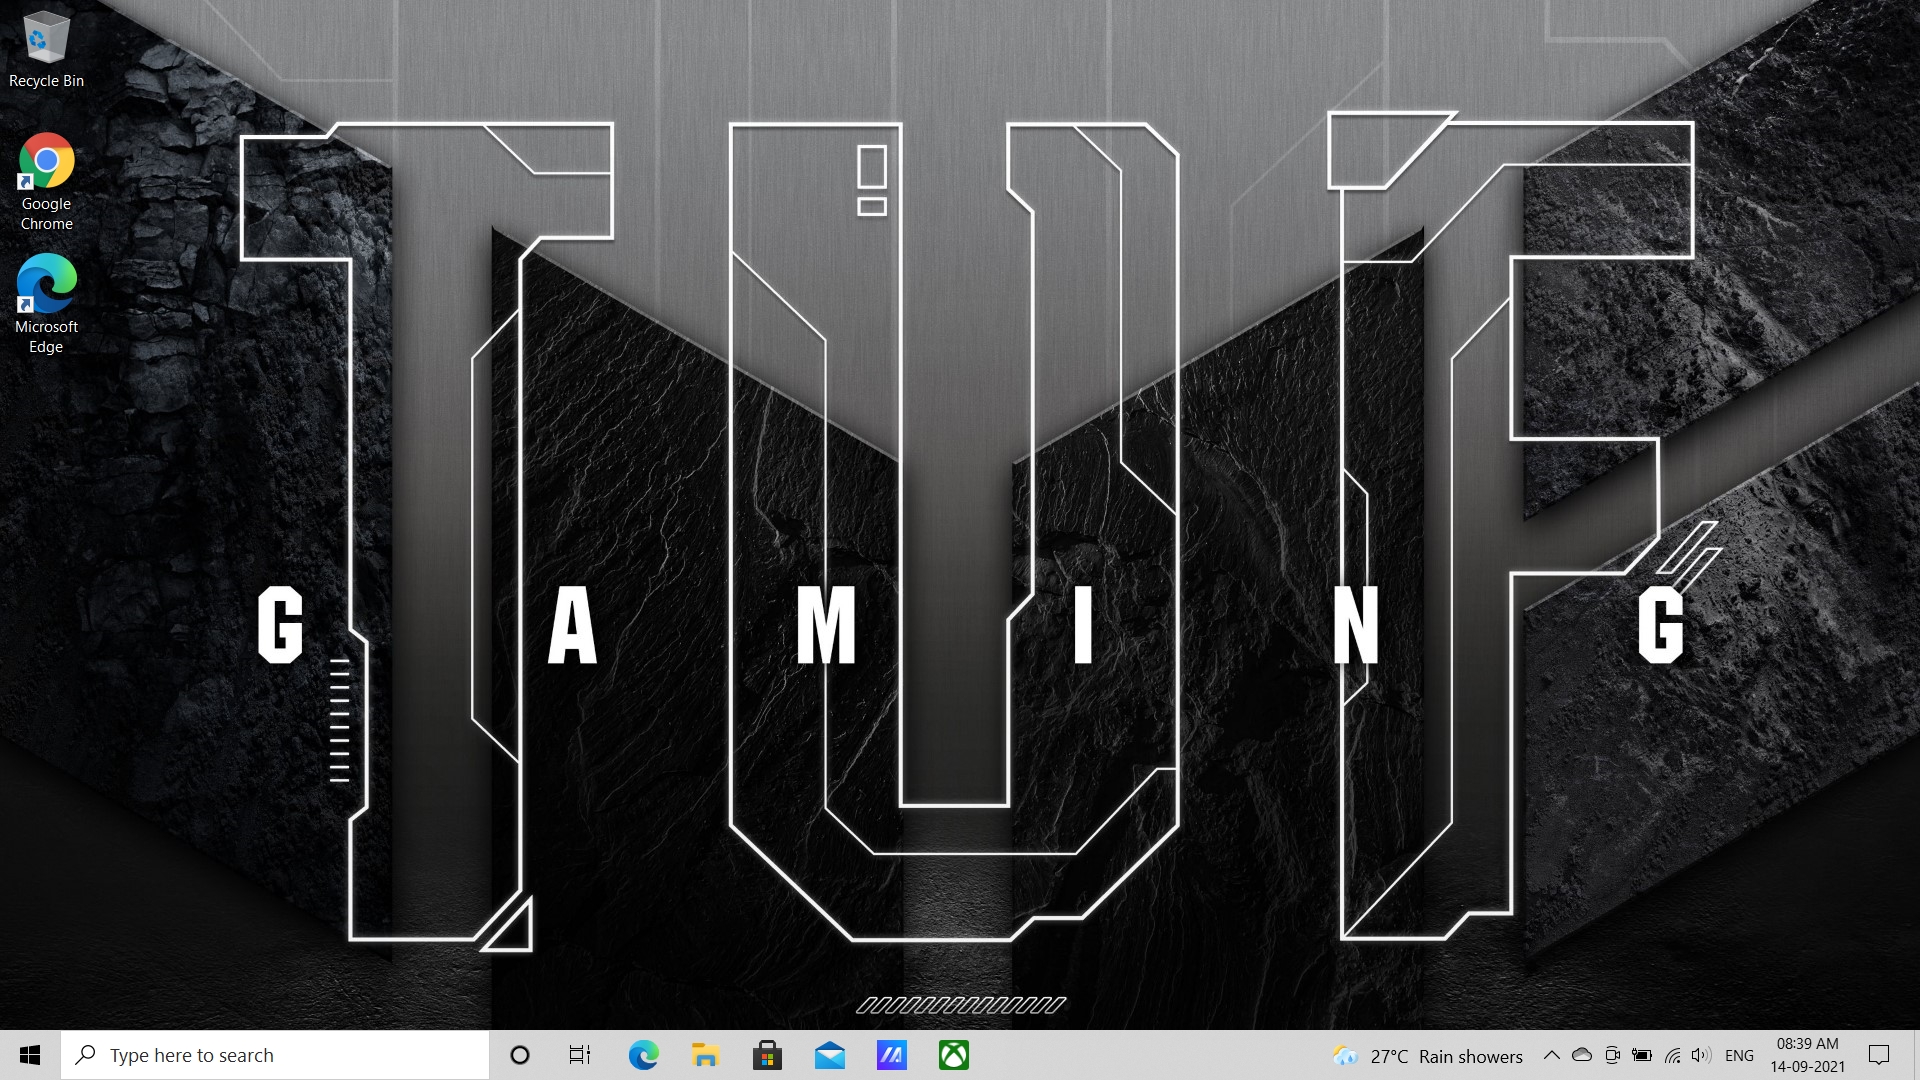Screen dimensions: 1920x1080
Task: Expand the hidden system tray icons
Action: pyautogui.click(x=1551, y=1055)
